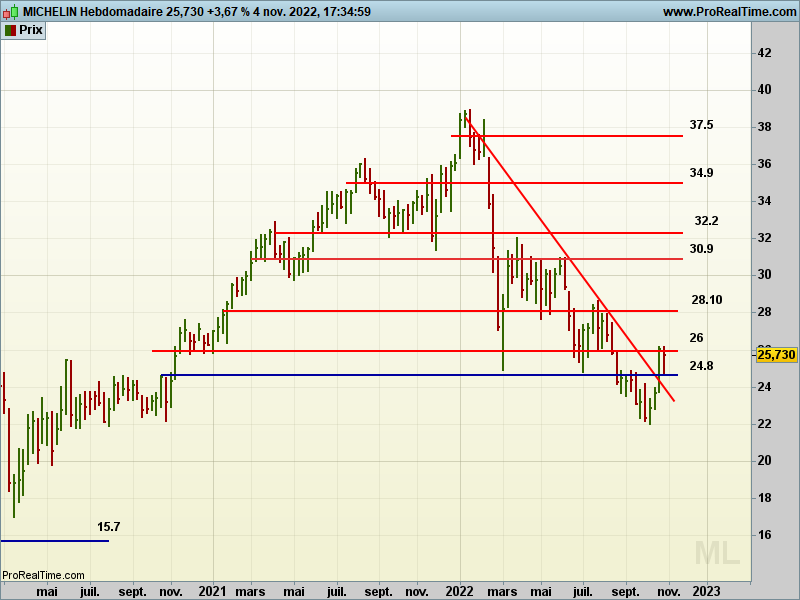800x600 pixels.
Task: Select the label 26 beside the red line
Action: click(x=696, y=338)
